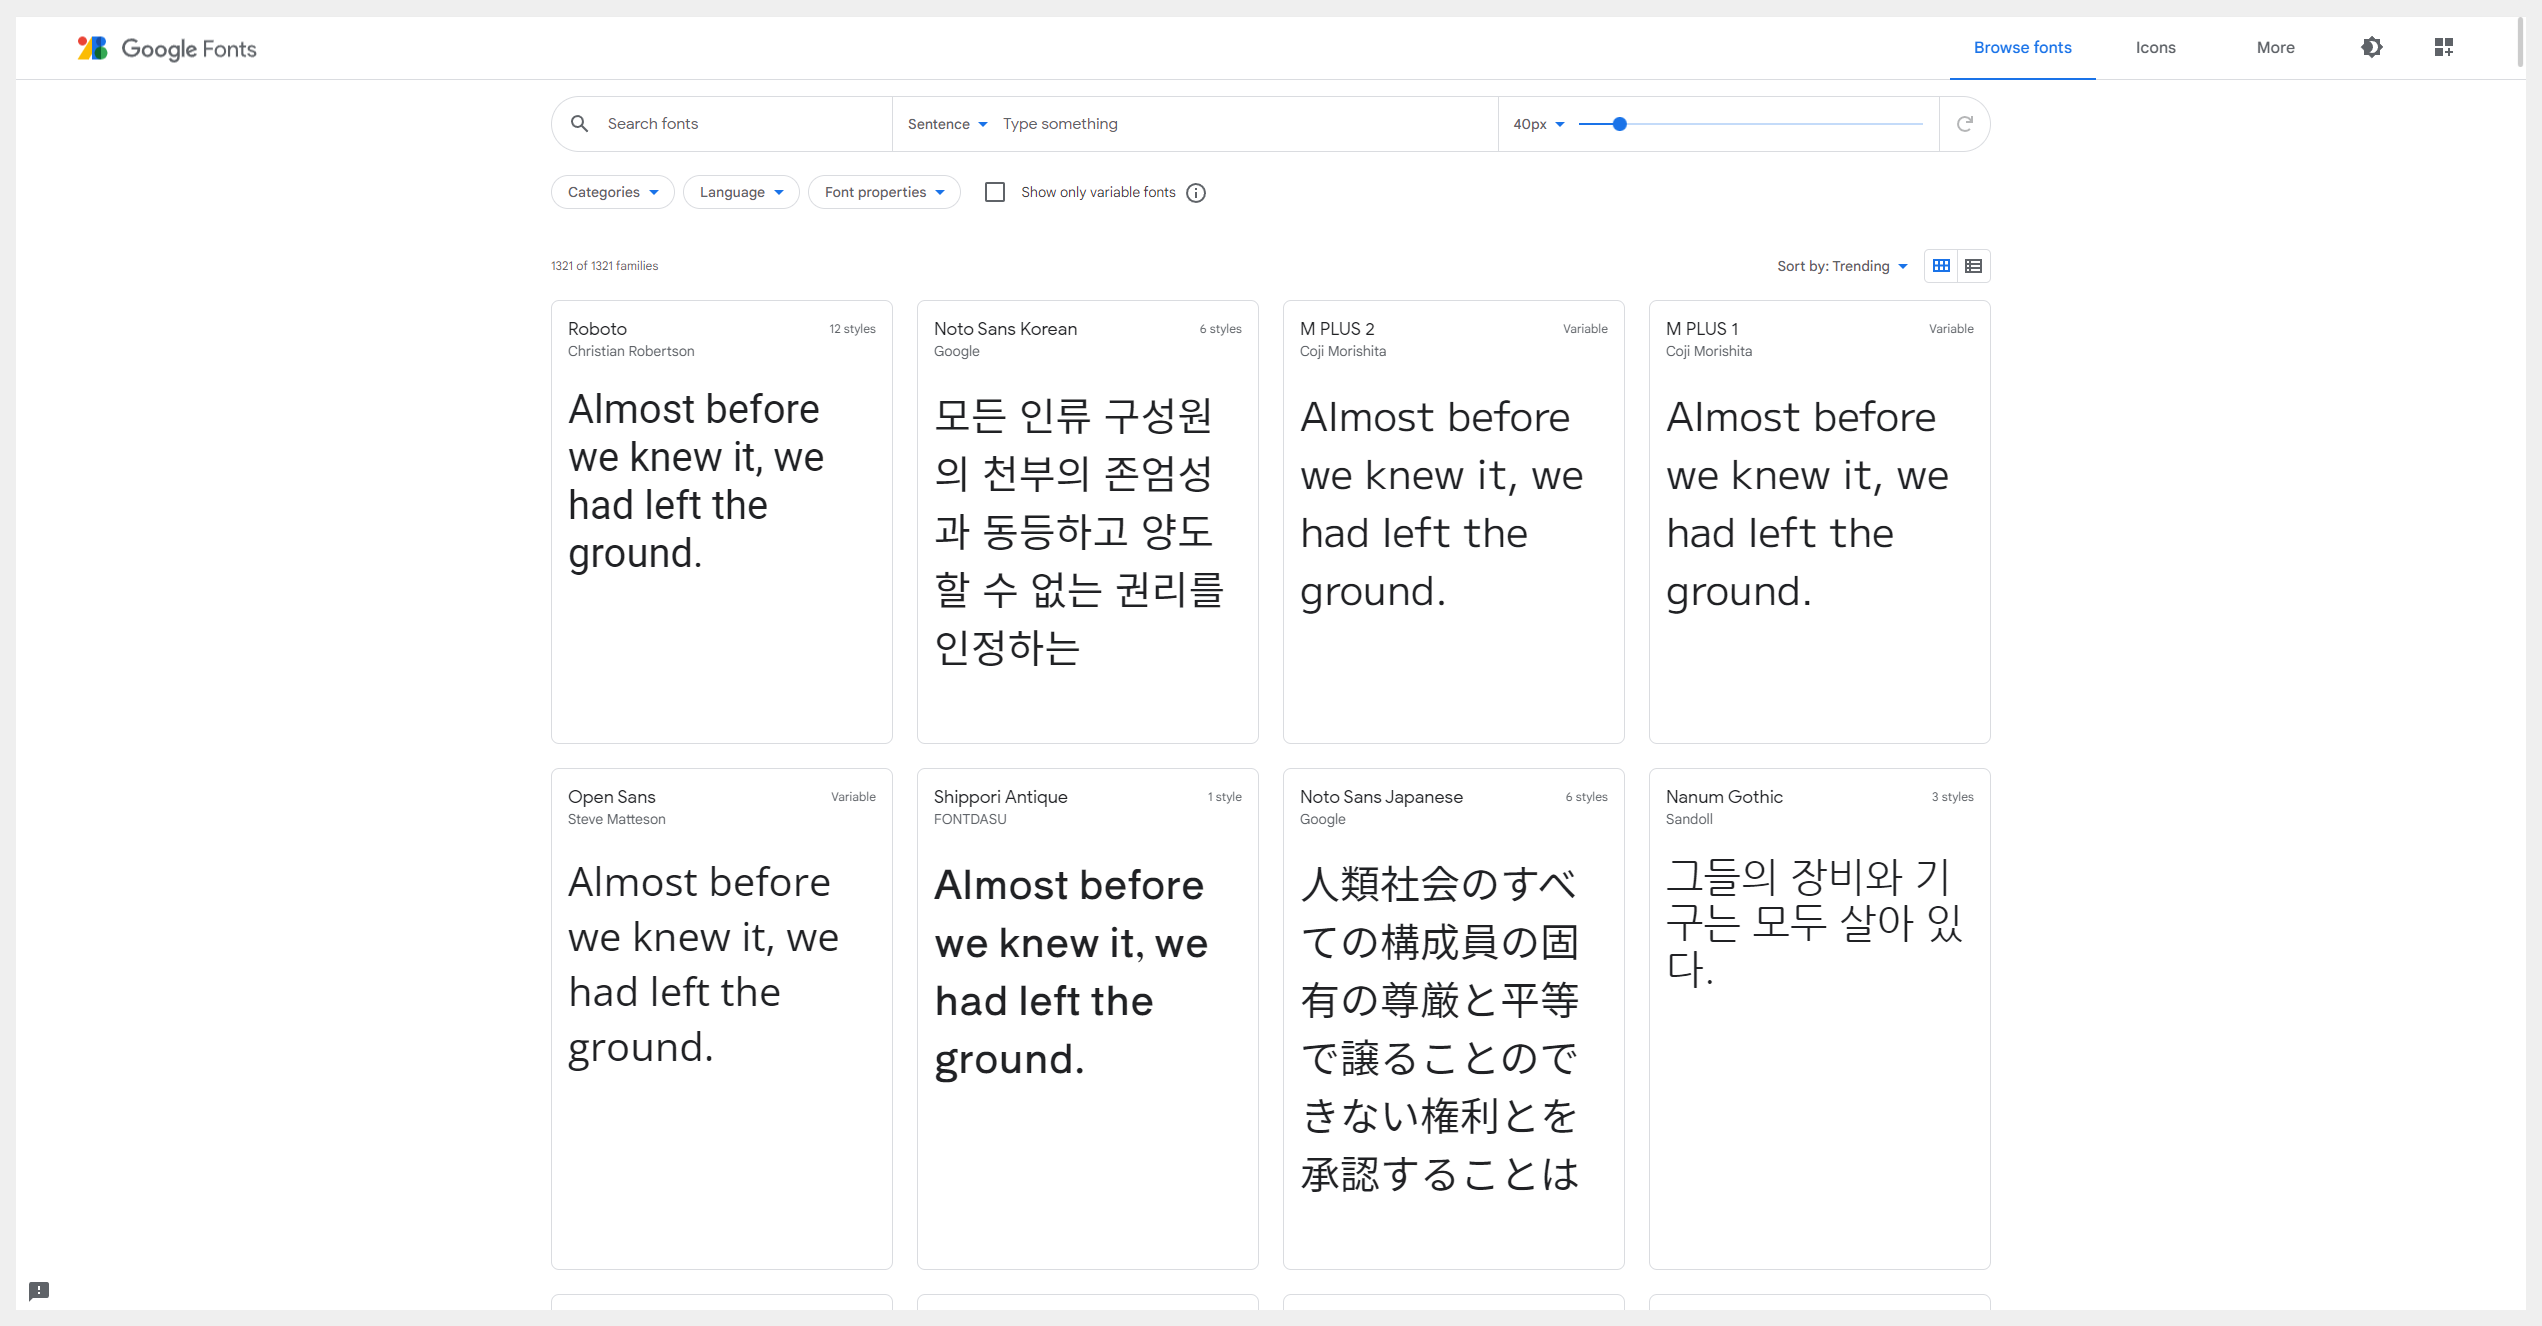Open the More menu
This screenshot has width=2542, height=1326.
pos(2275,47)
